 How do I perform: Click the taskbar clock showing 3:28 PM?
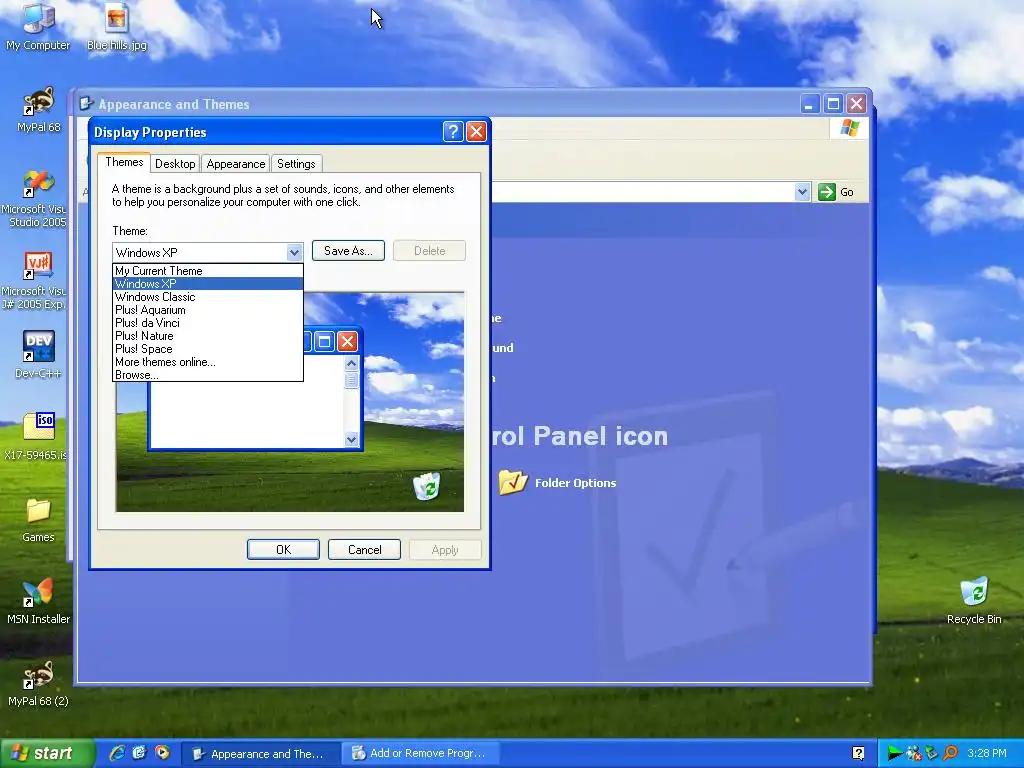[987, 754]
